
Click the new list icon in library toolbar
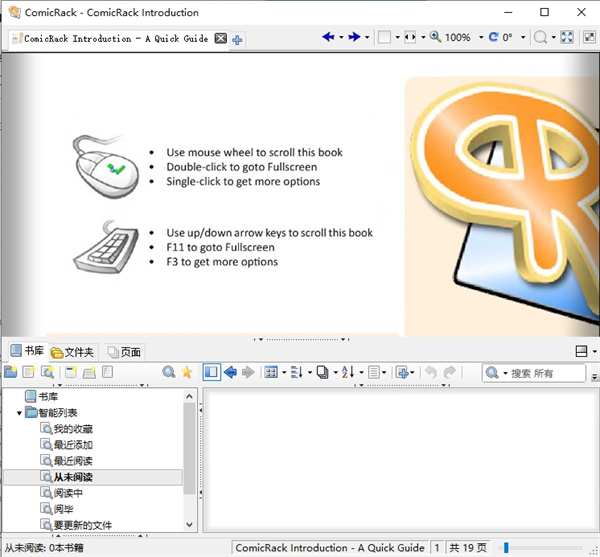(x=29, y=372)
